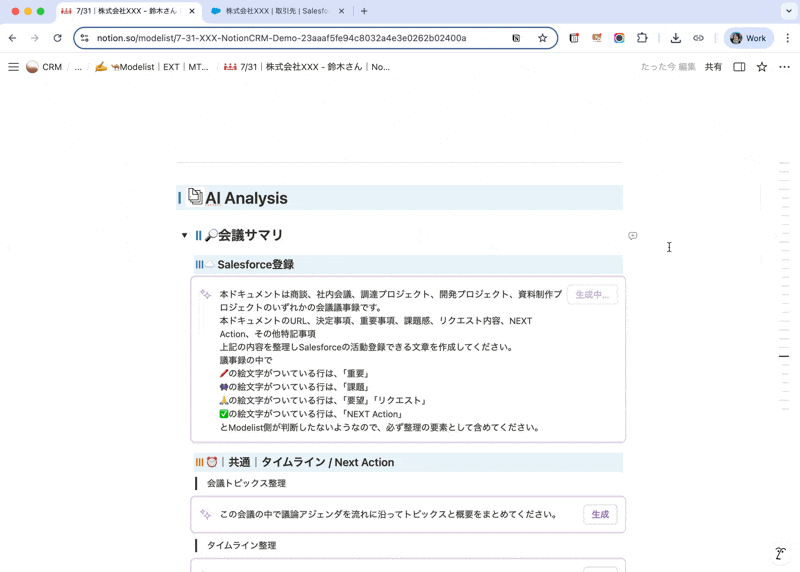Favorite this Notion page with the star icon
Screen dimensions: 800x572
click(762, 67)
